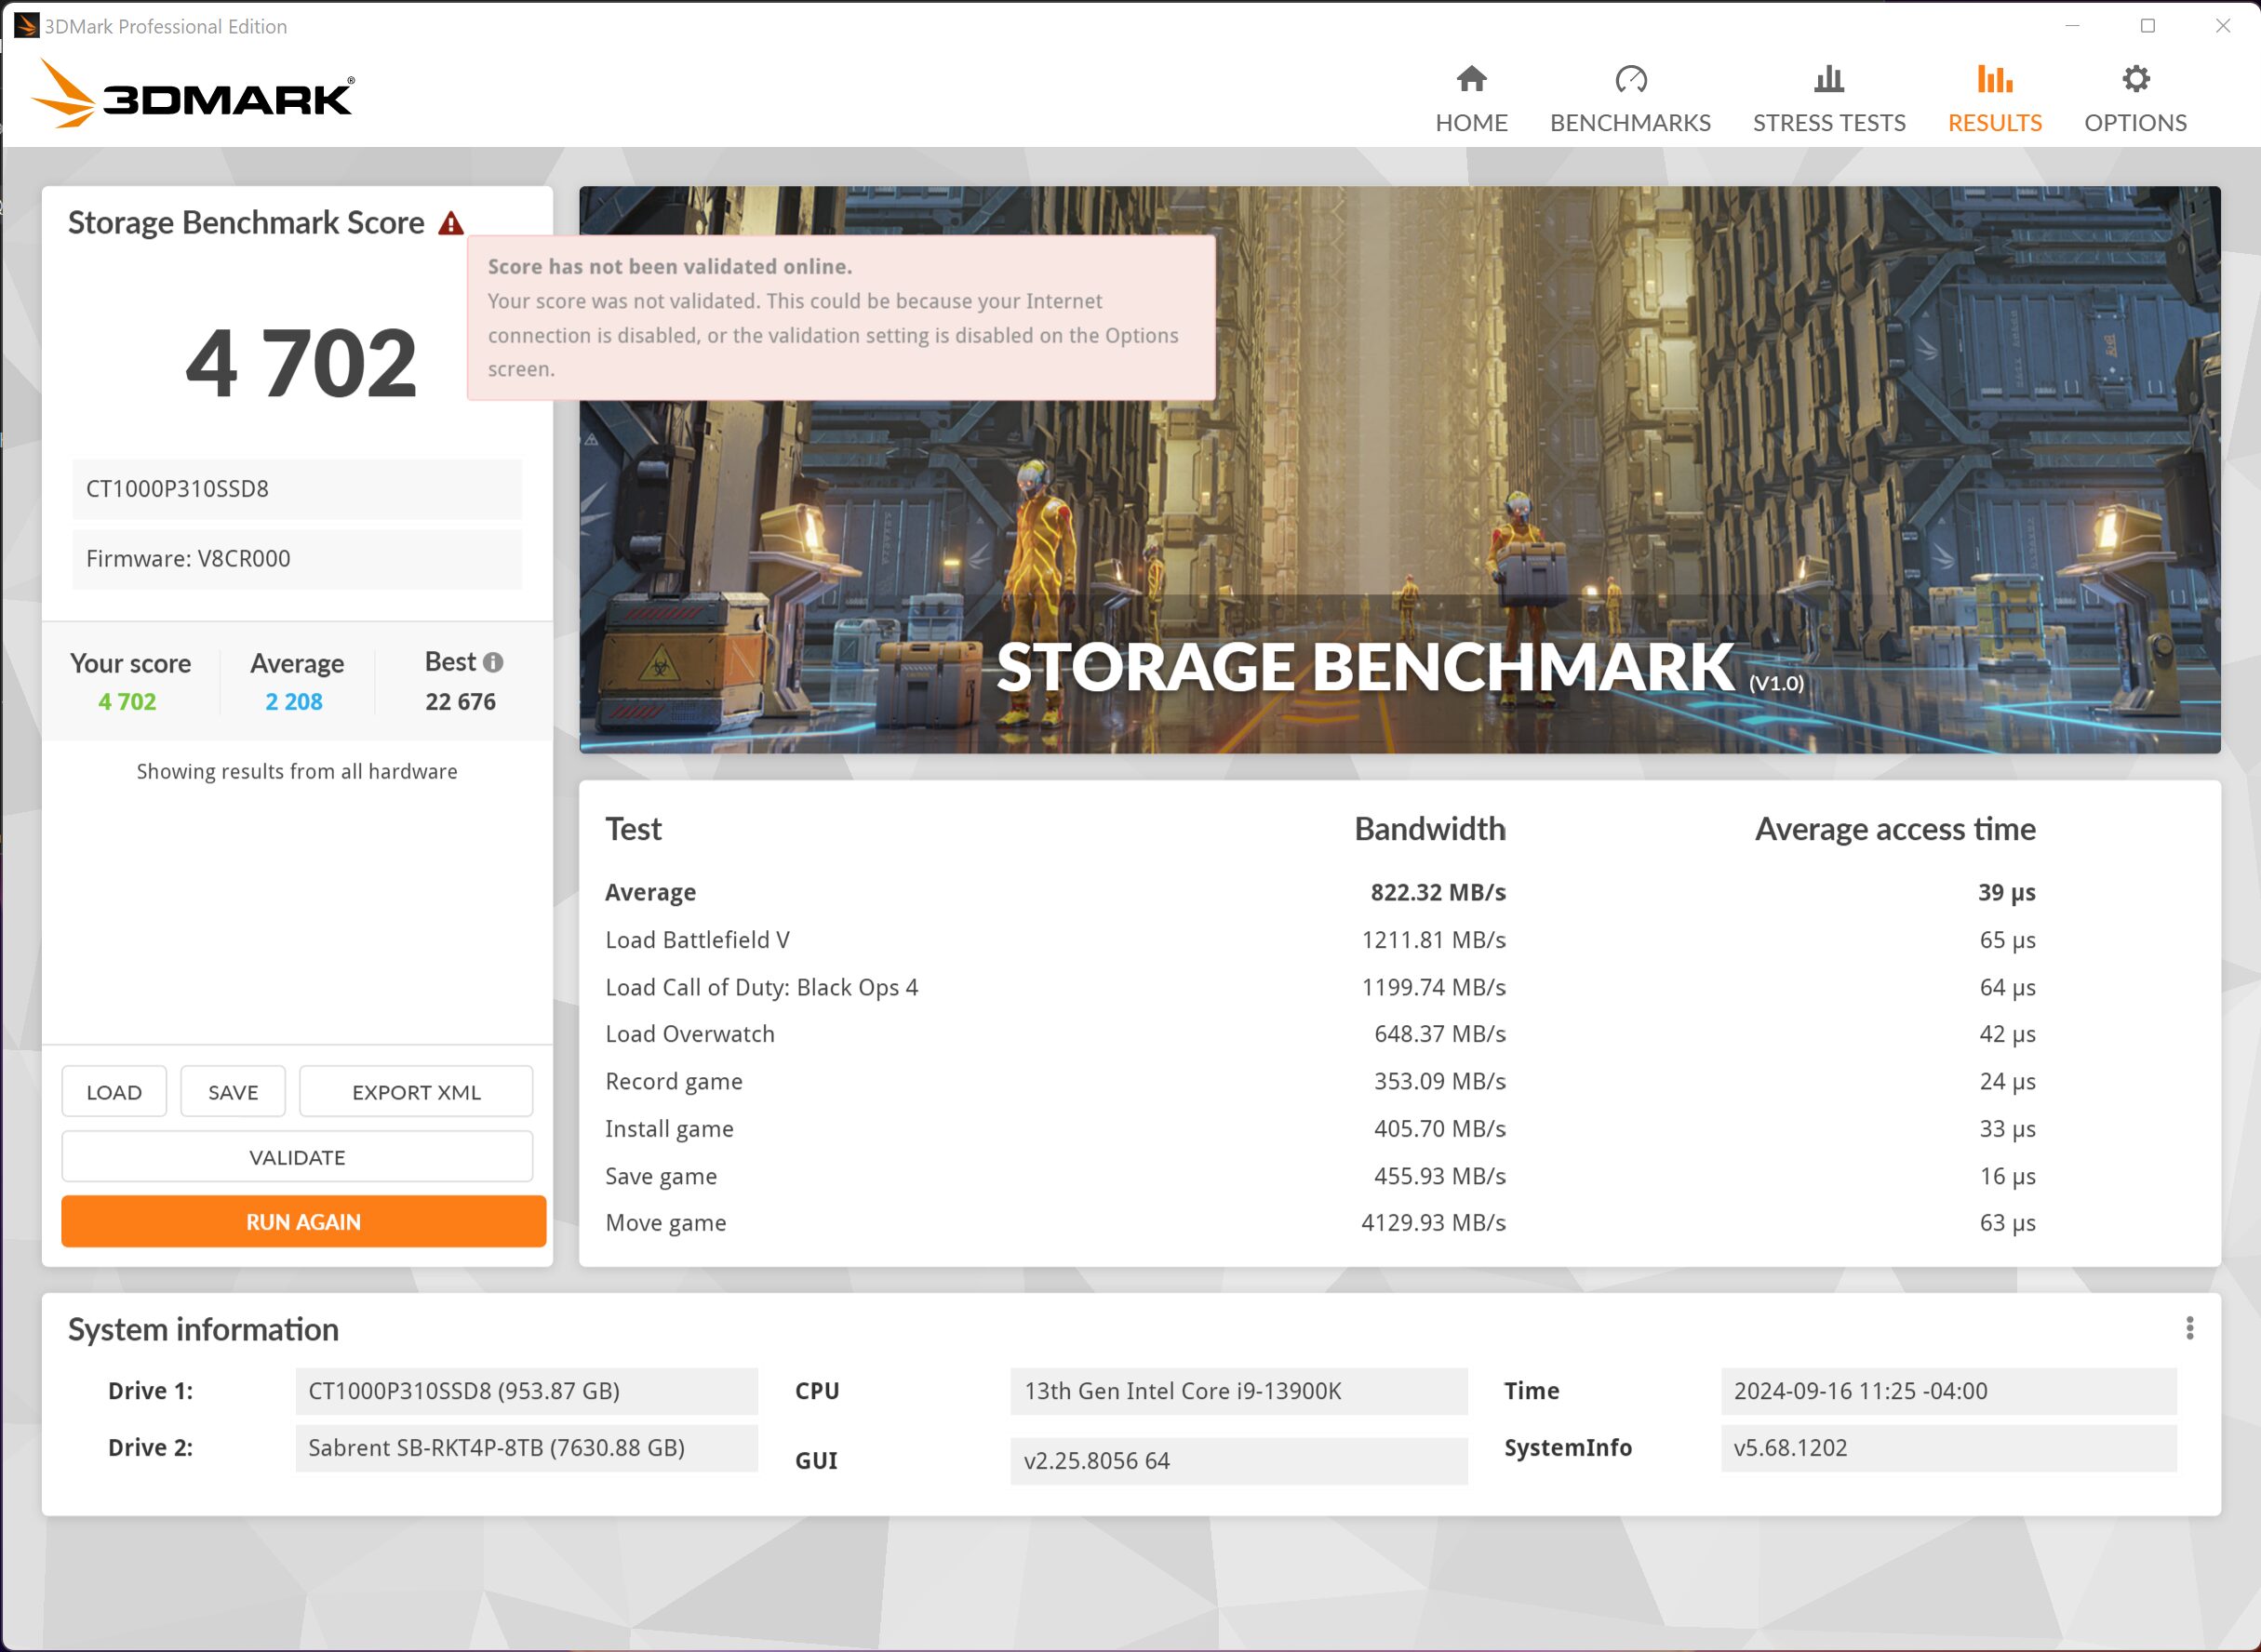
Task: Click the Sabrent SB-RKT4P-8TB drive field
Action: 526,1448
